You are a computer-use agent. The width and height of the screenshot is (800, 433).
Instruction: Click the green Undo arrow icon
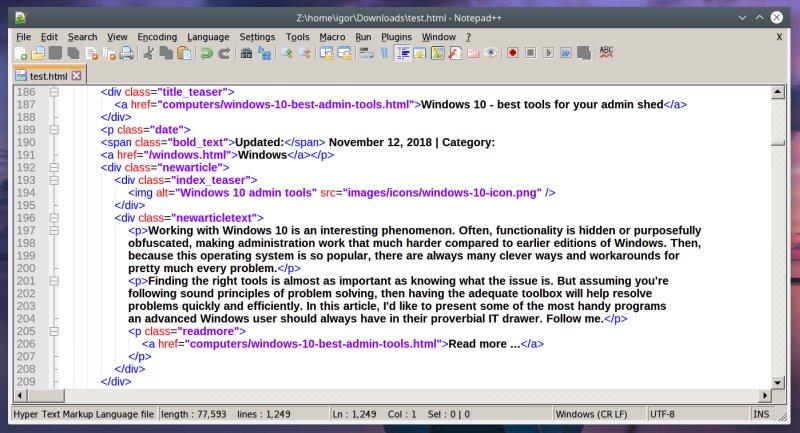tap(206, 53)
